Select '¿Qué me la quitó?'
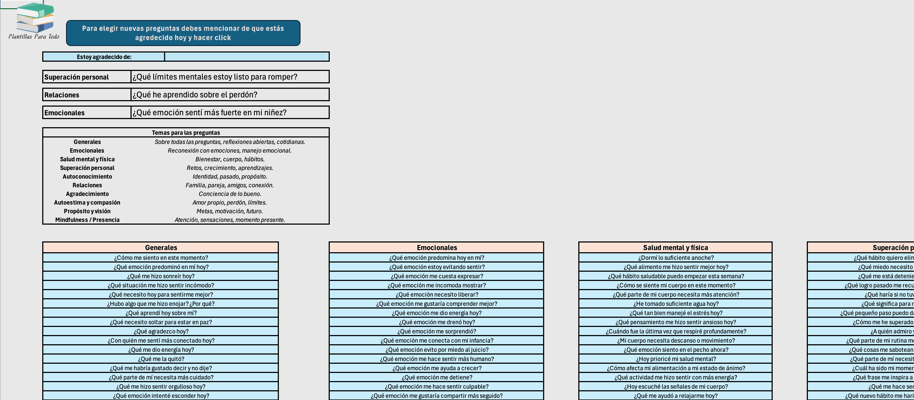The height and width of the screenshot is (400, 914). click(x=160, y=359)
